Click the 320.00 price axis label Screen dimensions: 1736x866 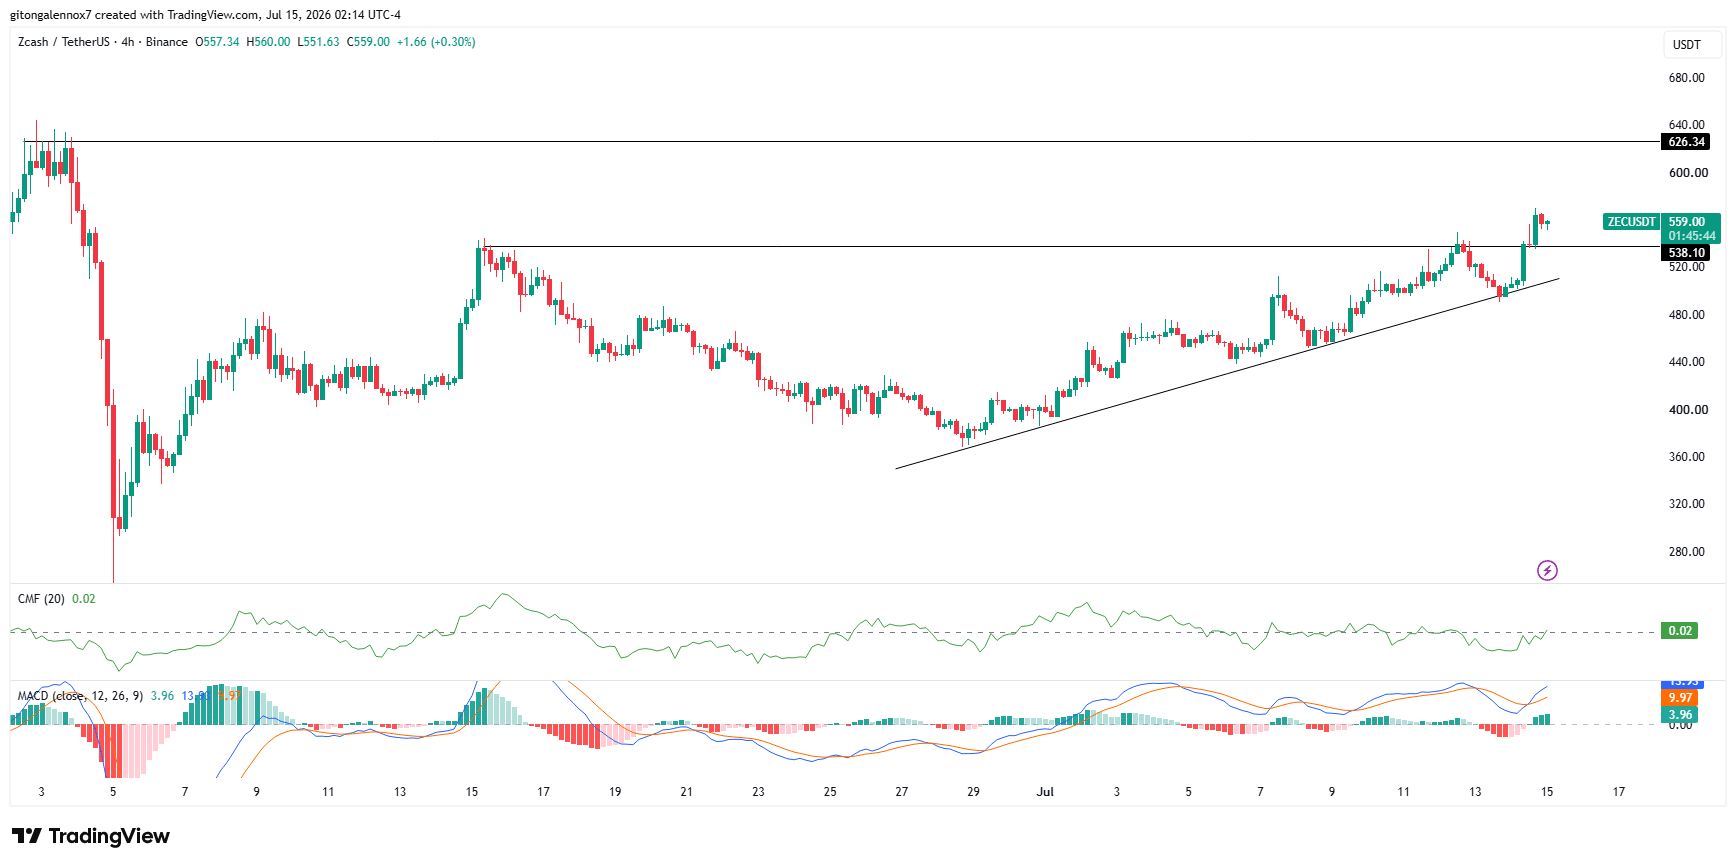click(1687, 504)
